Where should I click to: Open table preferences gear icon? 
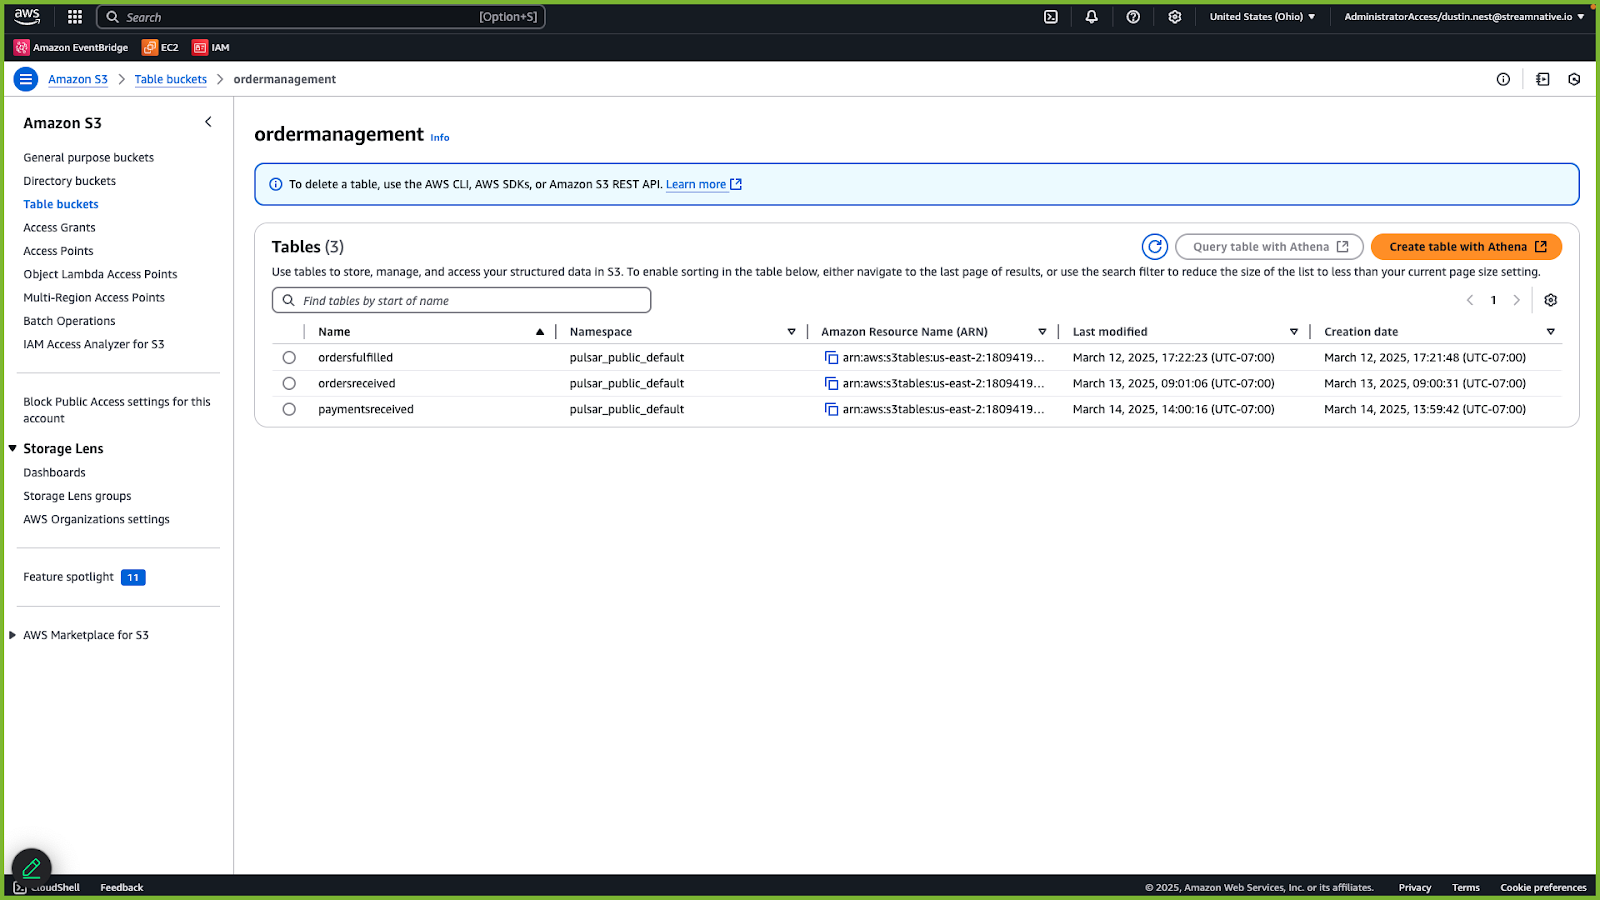(x=1550, y=300)
